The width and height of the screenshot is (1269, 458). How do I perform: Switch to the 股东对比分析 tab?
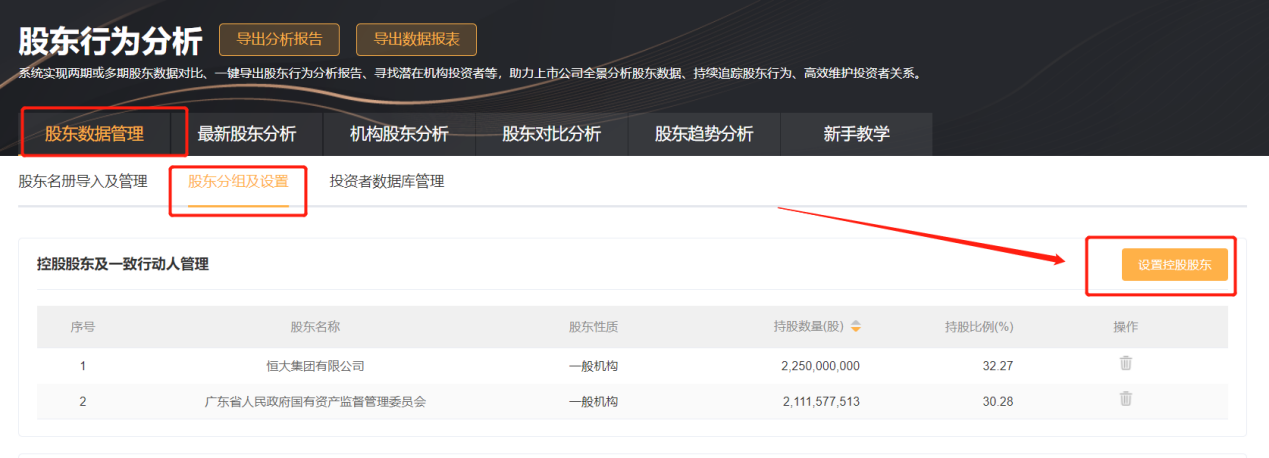point(551,134)
